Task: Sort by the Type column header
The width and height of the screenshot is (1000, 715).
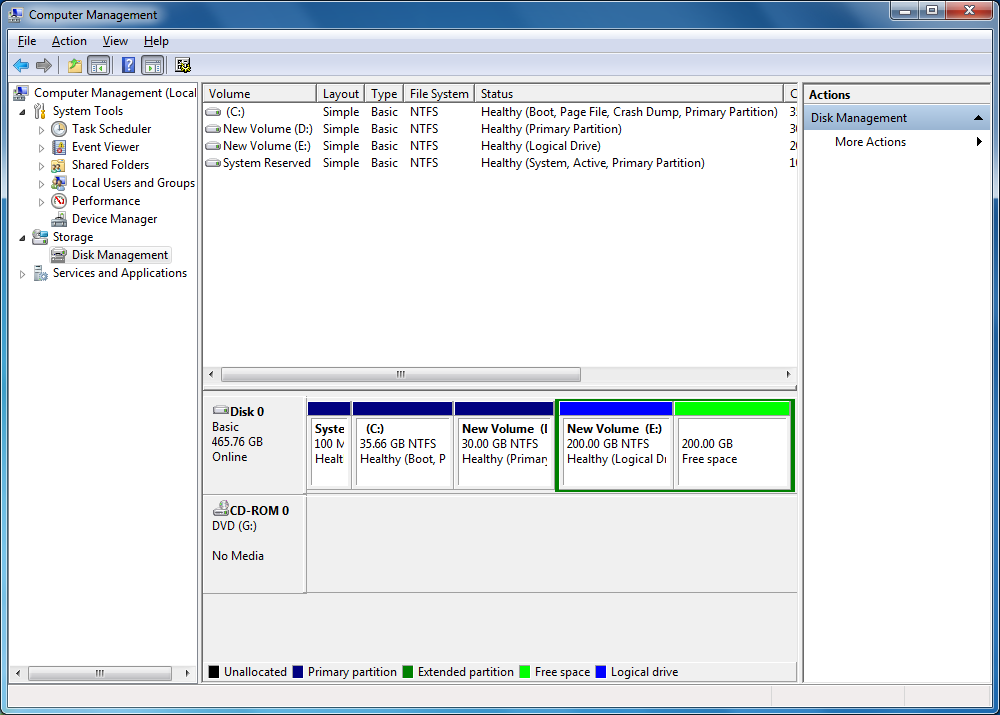Action: pos(384,94)
